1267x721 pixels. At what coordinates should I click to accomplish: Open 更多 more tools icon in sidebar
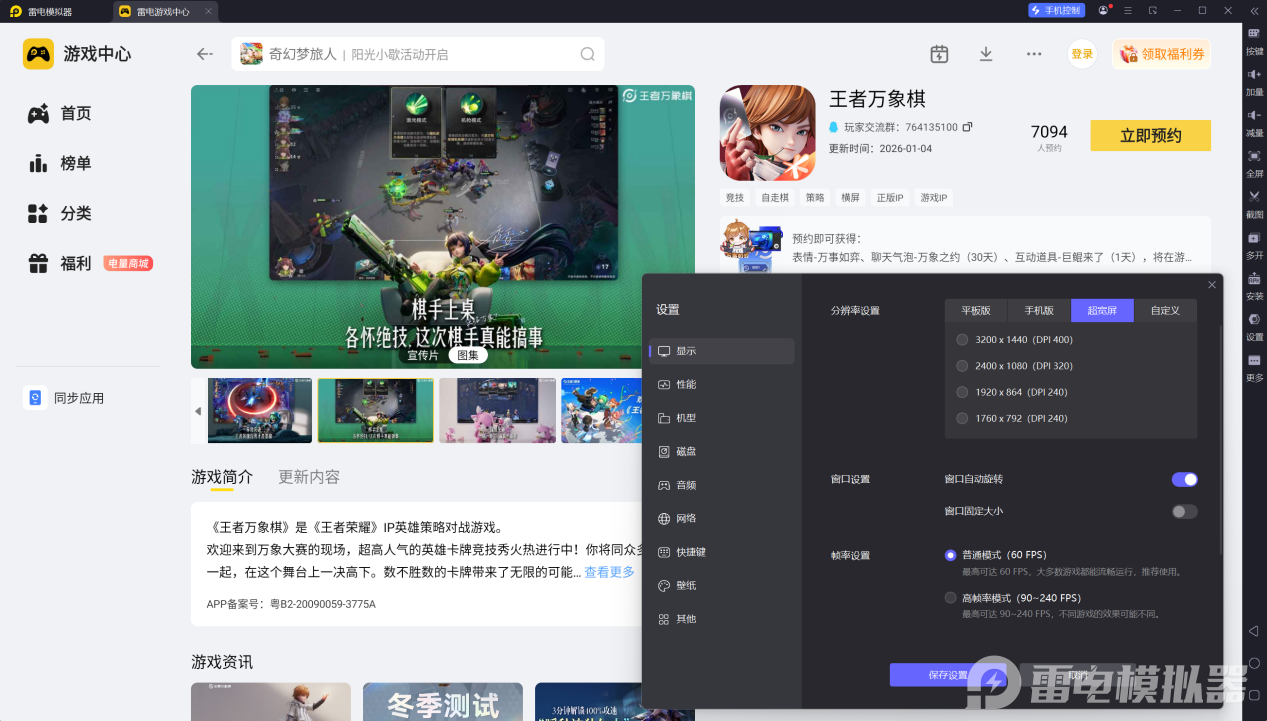click(x=1254, y=361)
